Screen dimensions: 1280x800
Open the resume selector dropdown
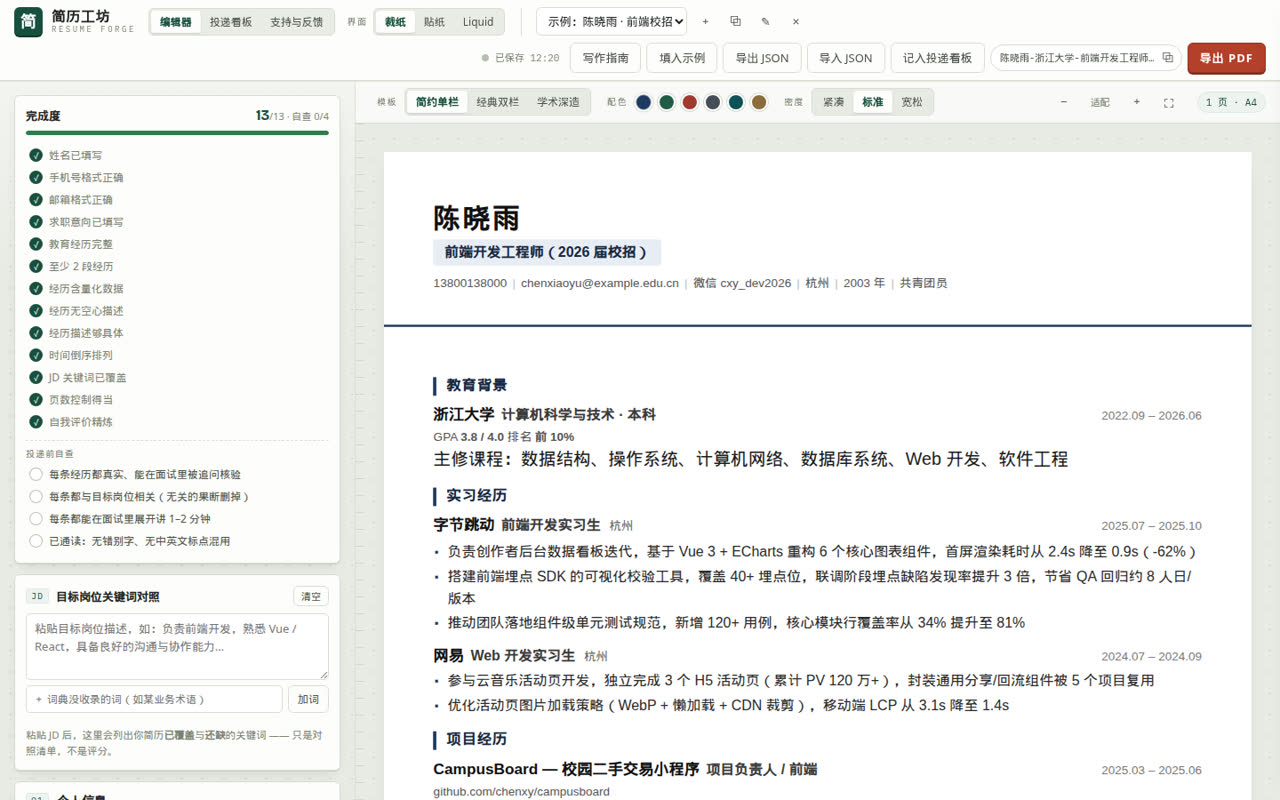[x=612, y=22]
